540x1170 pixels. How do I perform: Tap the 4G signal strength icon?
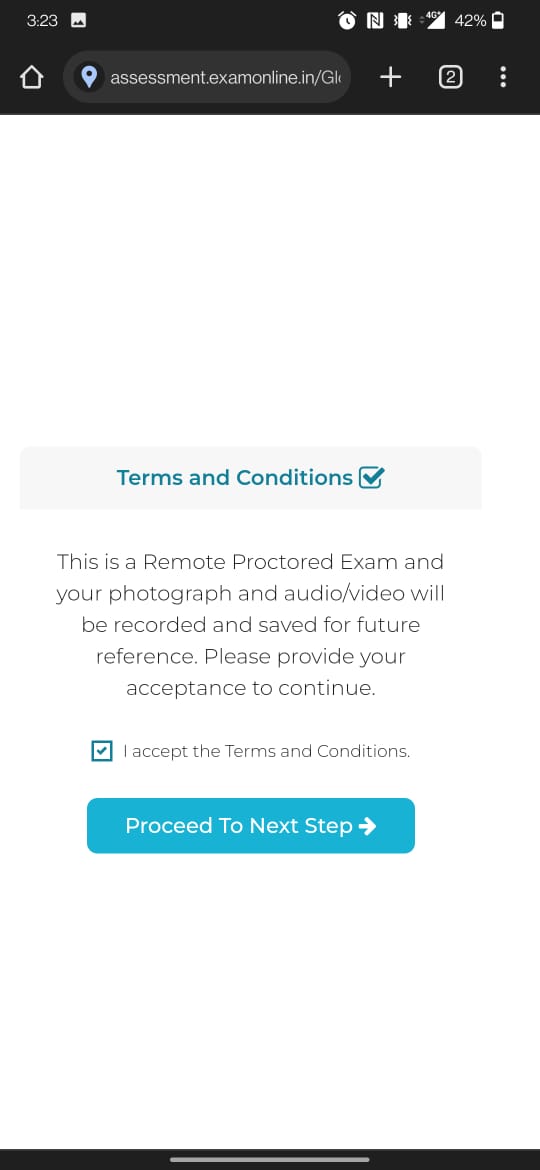coord(433,20)
